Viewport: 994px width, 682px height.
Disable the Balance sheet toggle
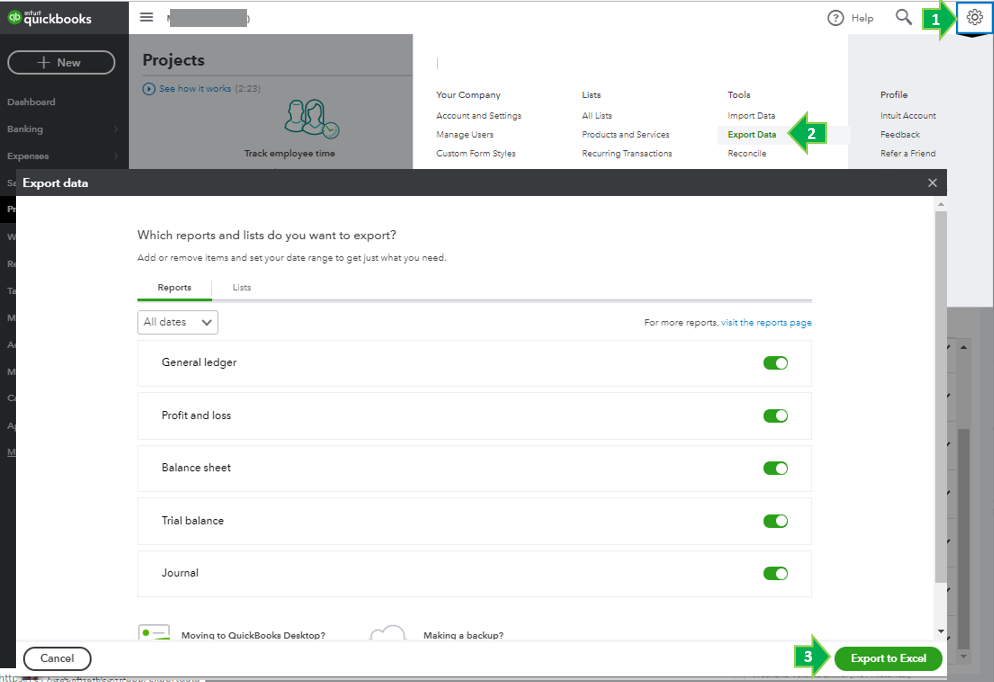775,468
